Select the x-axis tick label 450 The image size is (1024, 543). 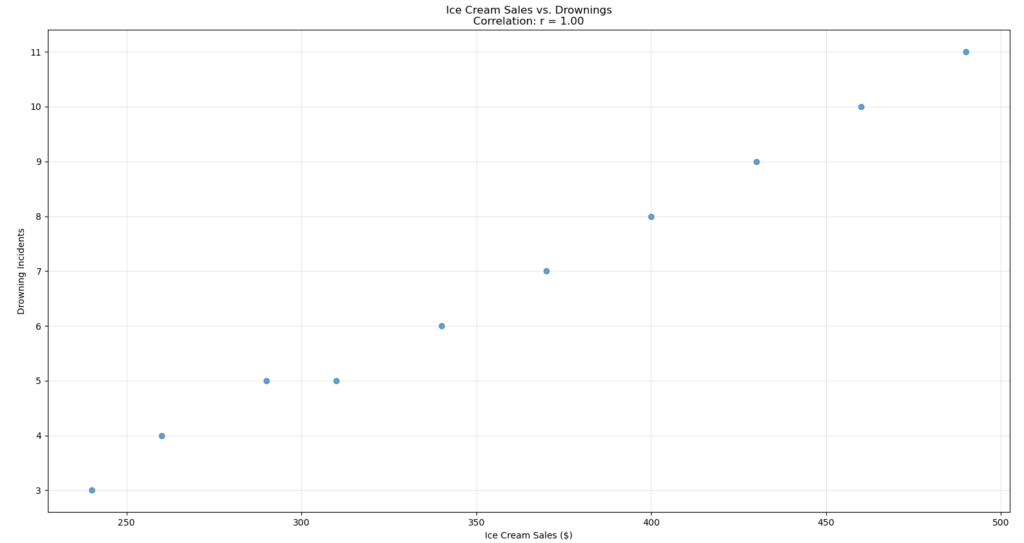(x=826, y=523)
